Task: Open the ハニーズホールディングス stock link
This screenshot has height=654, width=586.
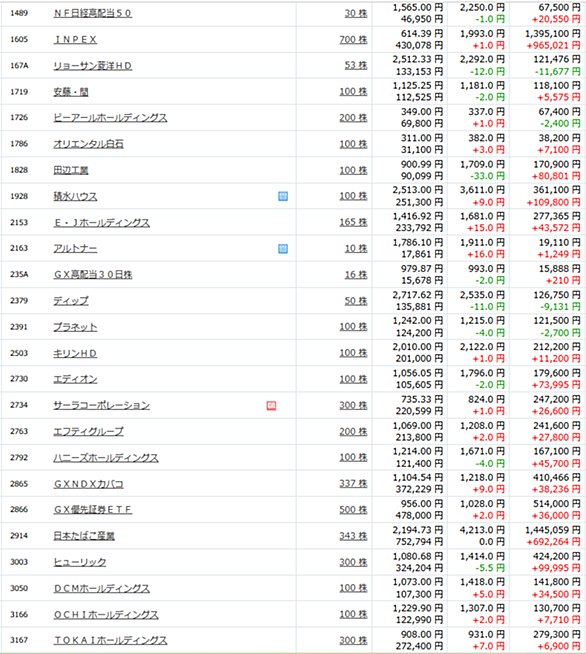Action: tap(106, 458)
